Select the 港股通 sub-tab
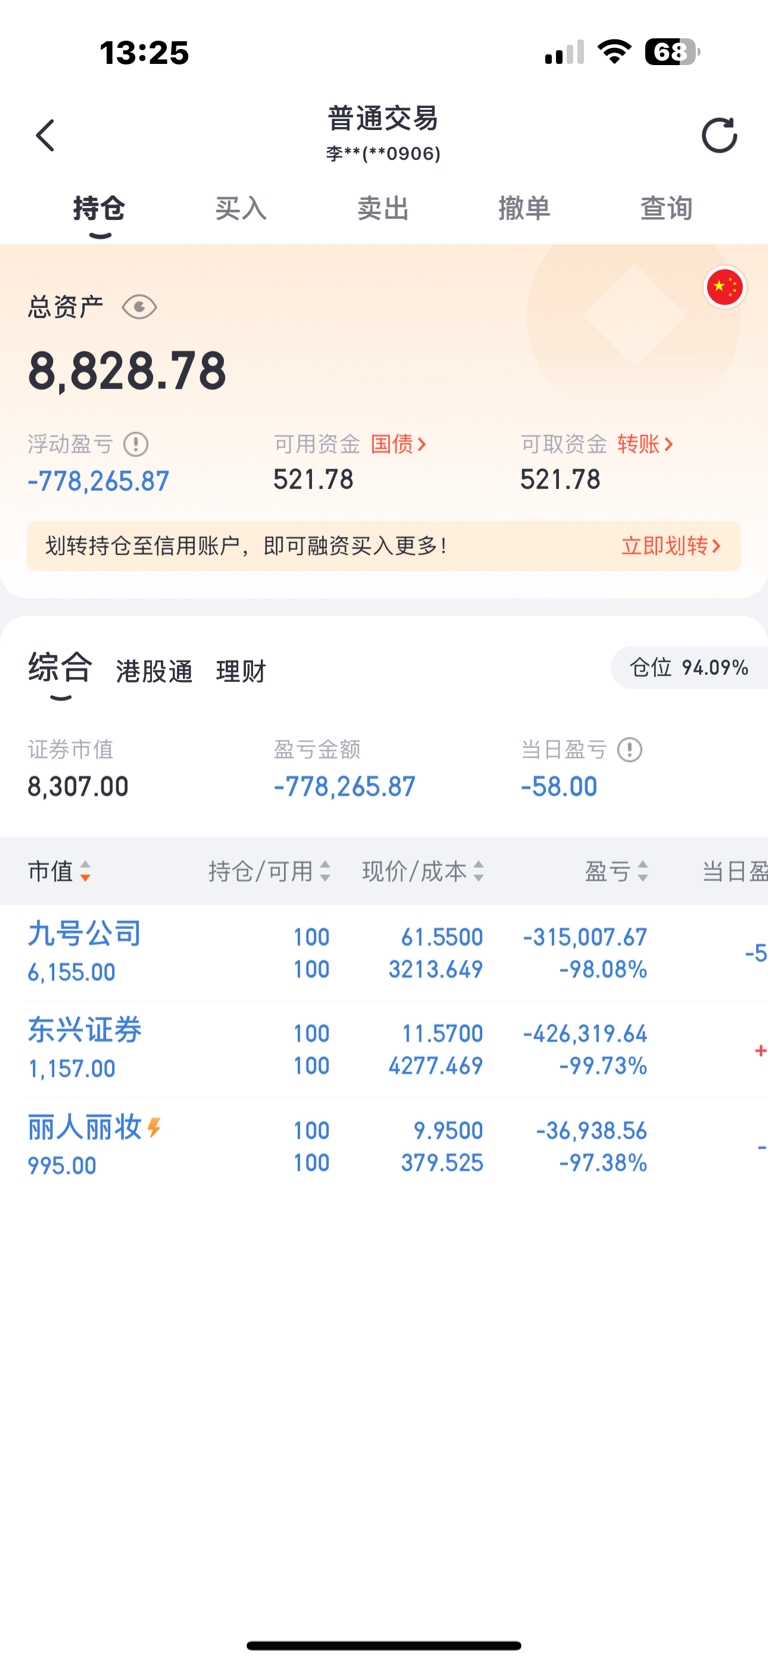This screenshot has width=768, height=1665. coord(154,671)
